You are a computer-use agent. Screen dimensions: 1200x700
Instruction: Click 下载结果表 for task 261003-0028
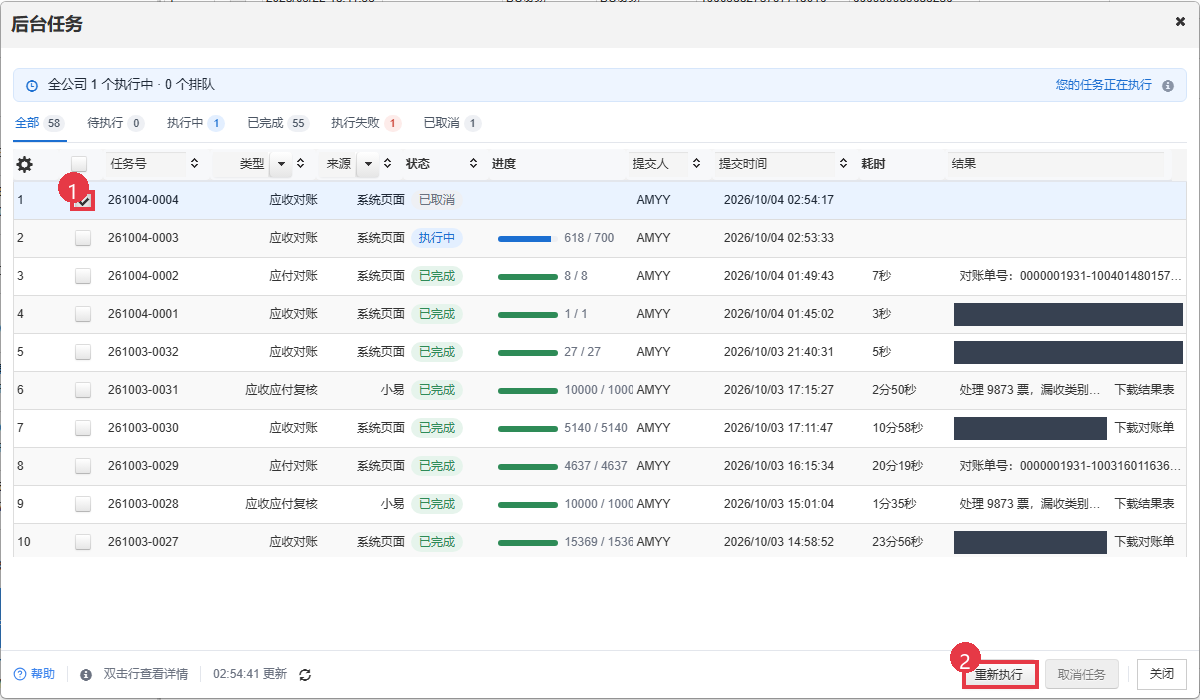coord(1145,504)
